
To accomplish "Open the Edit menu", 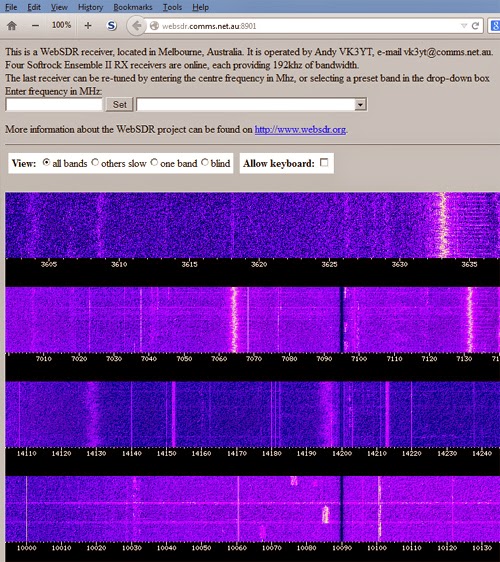I will tap(34, 7).
